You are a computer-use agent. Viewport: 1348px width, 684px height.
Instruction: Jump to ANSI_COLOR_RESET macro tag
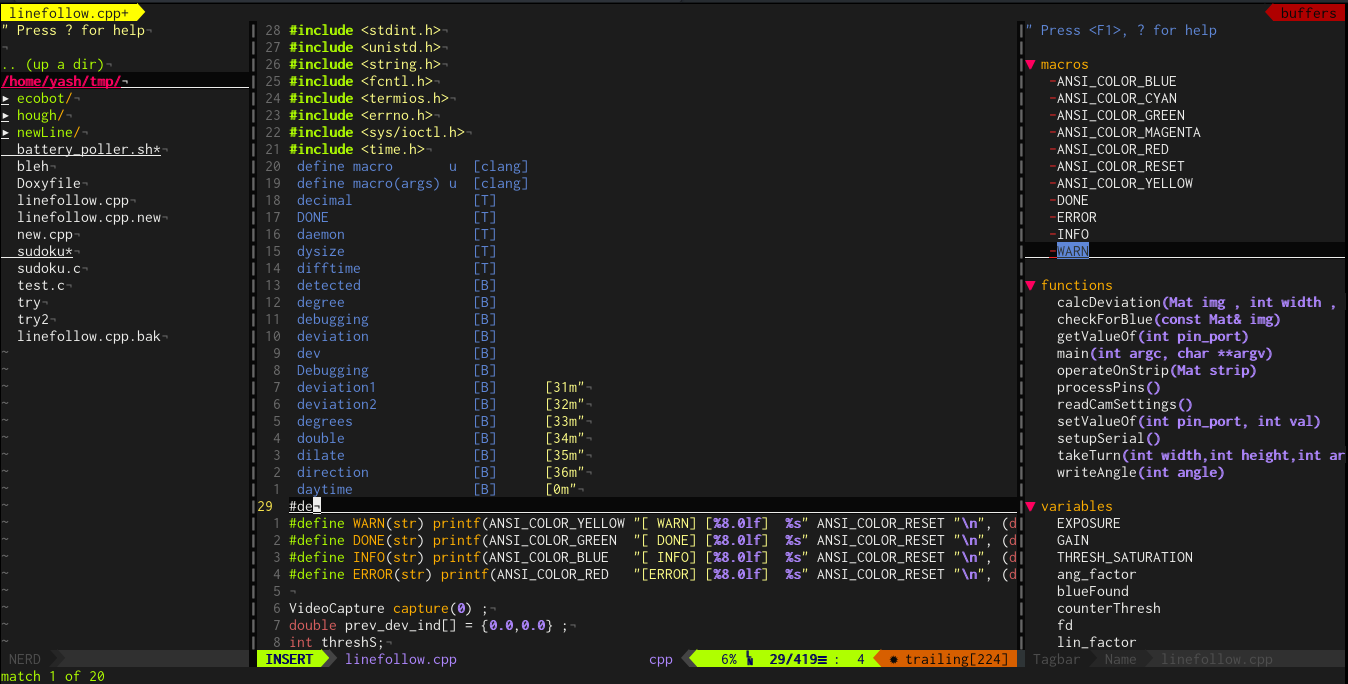coord(1121,166)
